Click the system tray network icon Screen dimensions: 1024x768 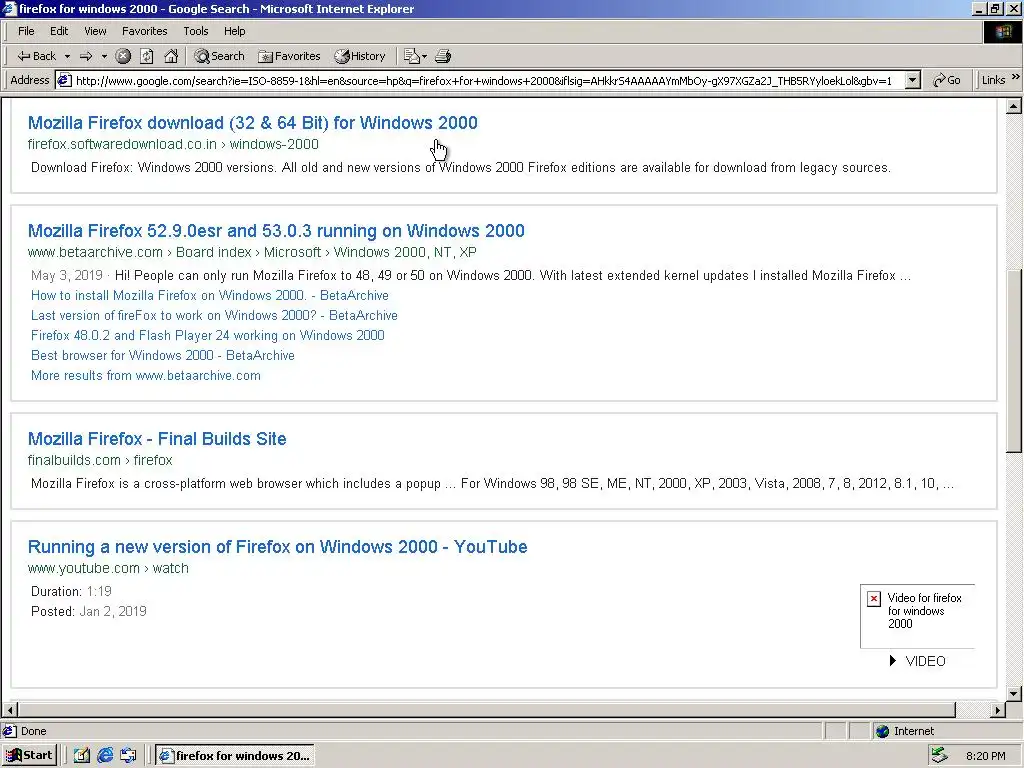click(x=939, y=756)
